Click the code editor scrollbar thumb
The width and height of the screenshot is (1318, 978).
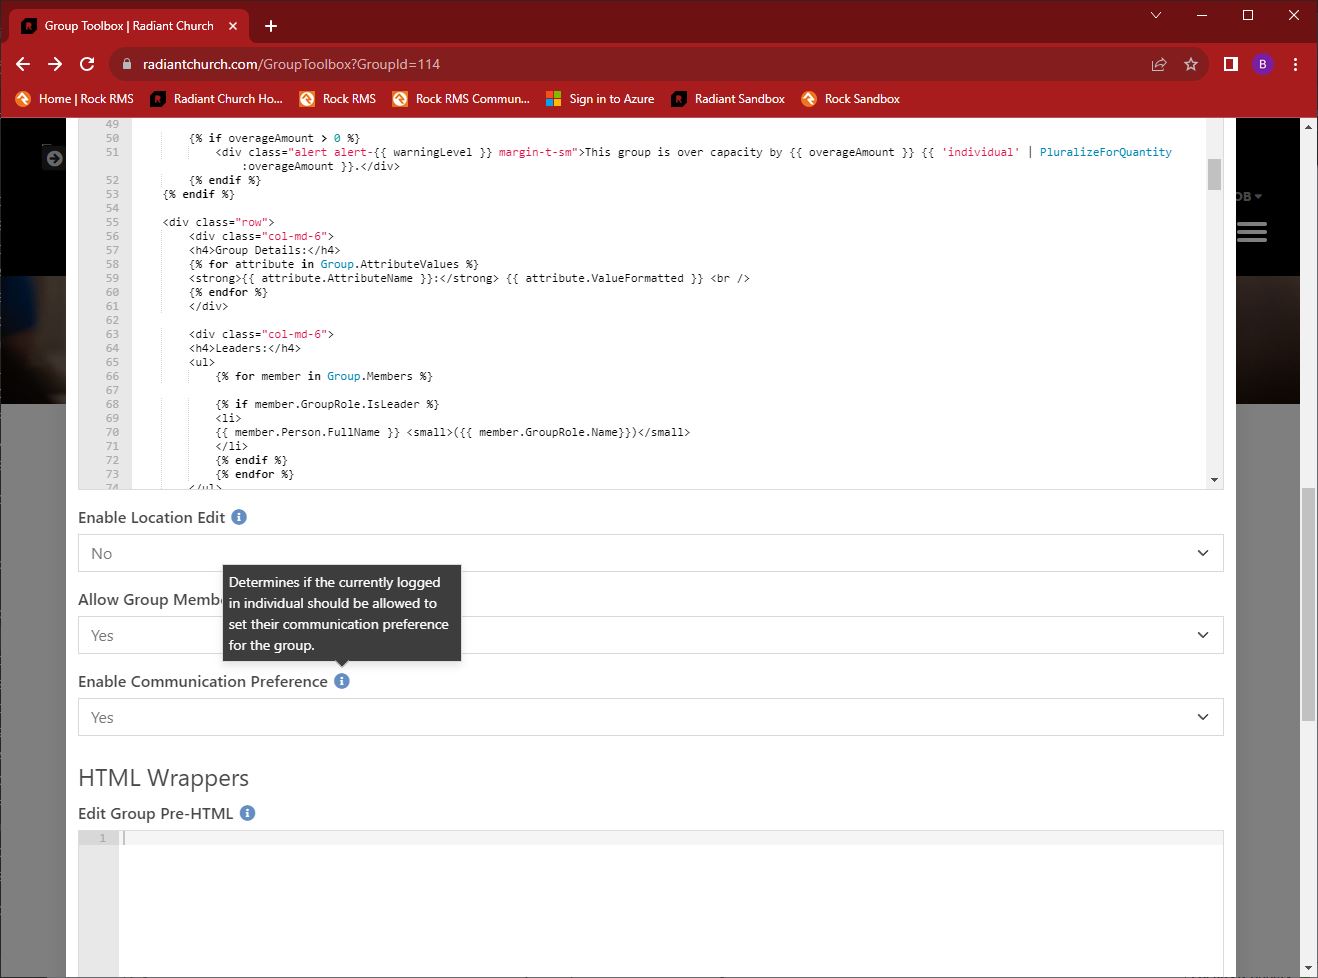coord(1215,174)
